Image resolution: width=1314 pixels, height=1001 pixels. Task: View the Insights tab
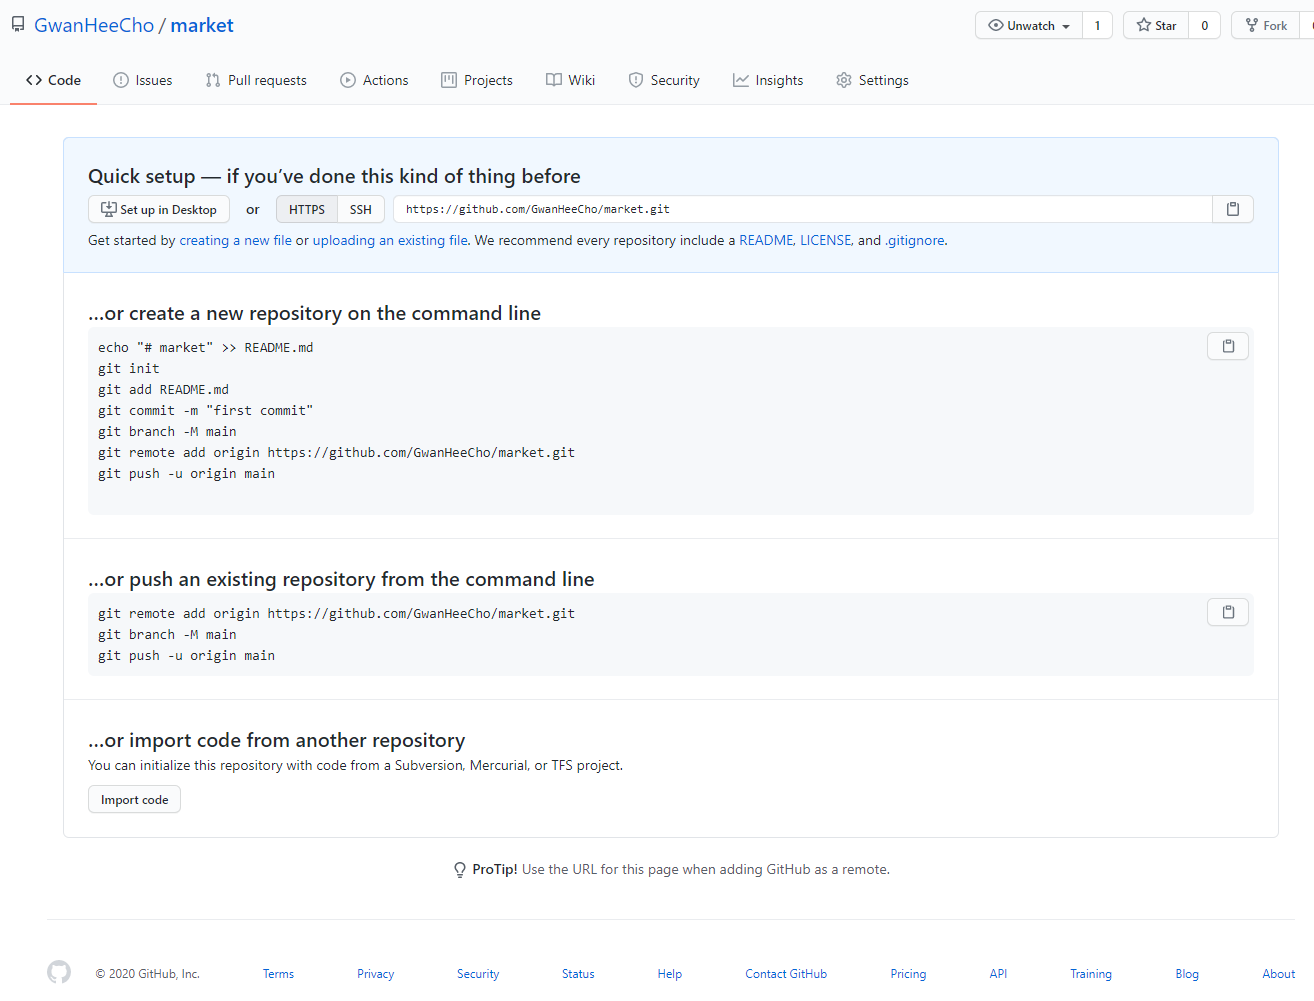pos(768,80)
